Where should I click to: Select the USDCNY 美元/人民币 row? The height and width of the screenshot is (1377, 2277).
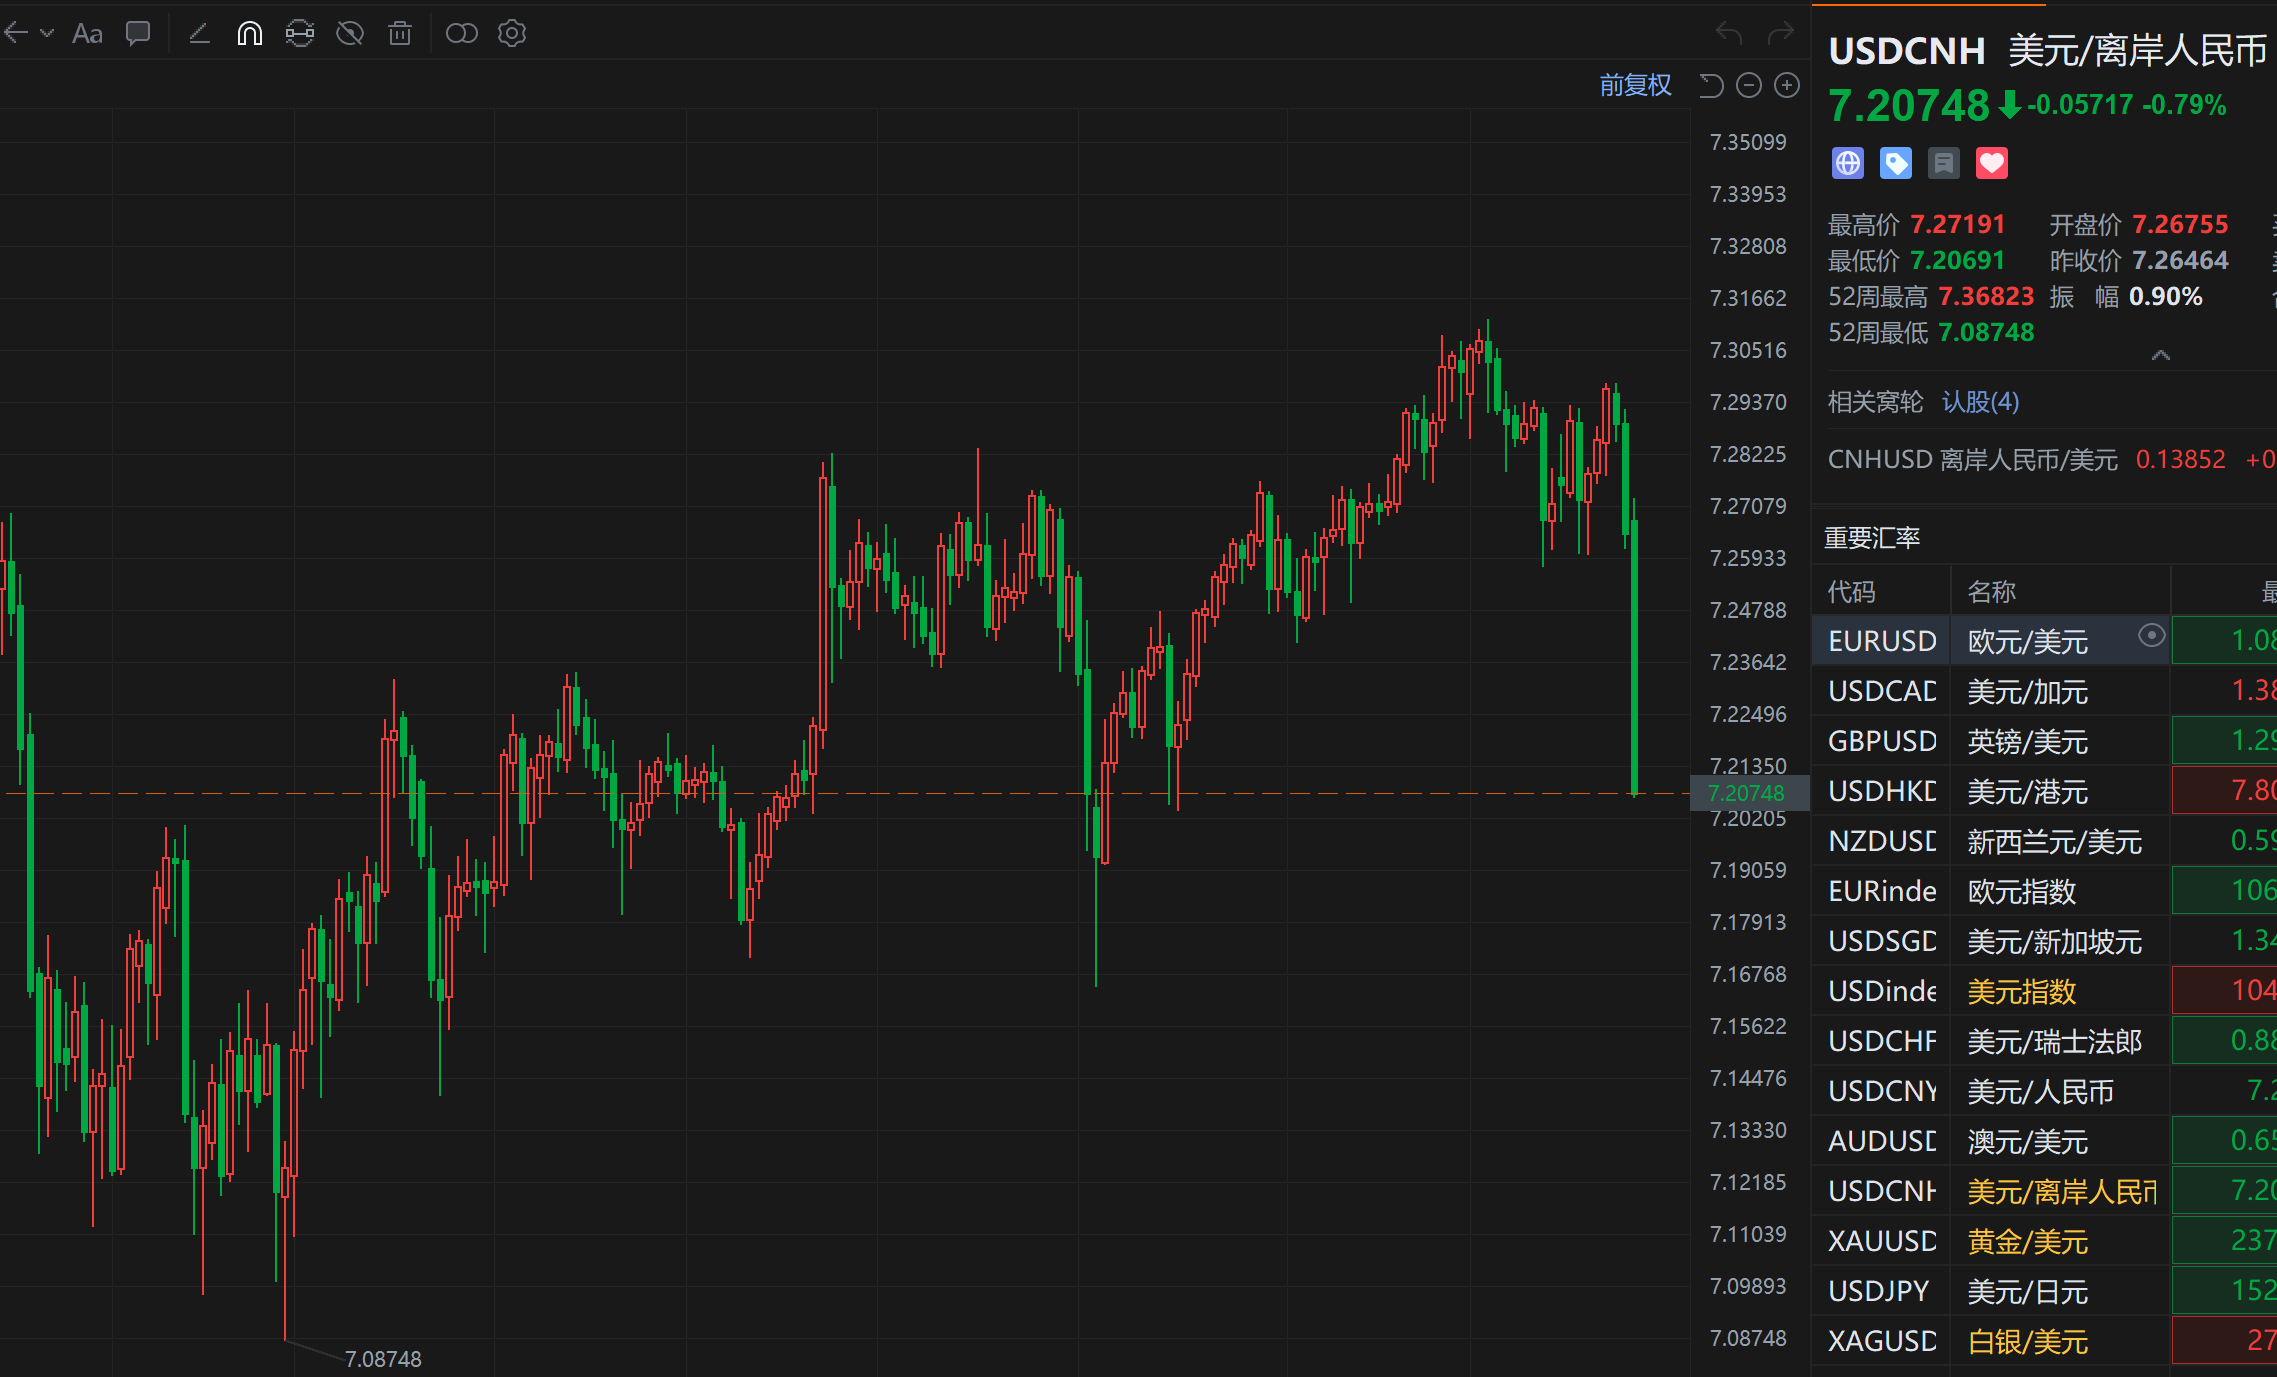point(2044,1091)
